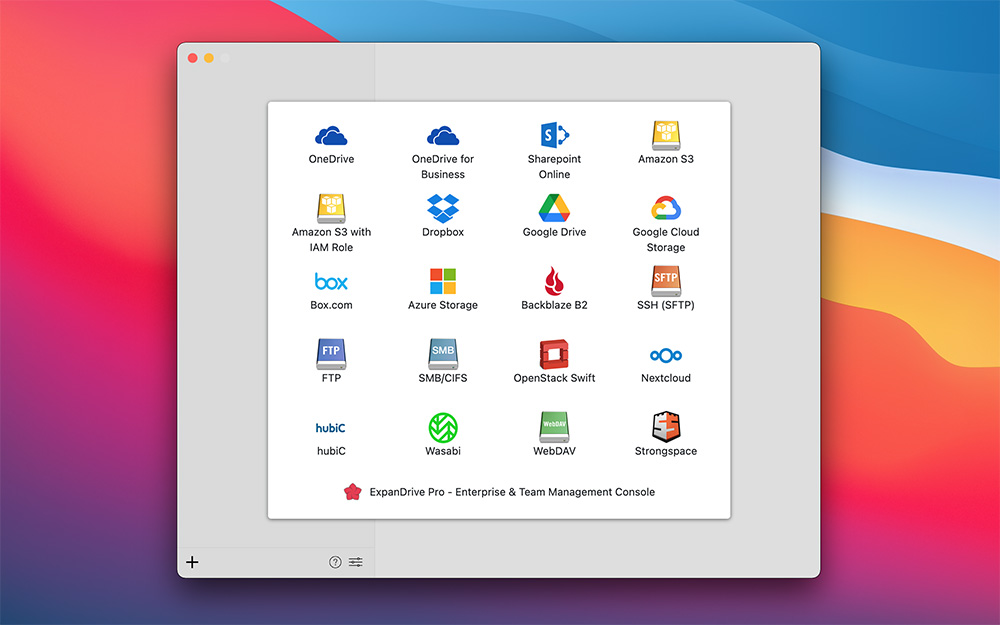Select the hubiC logo icon
Screen dimensions: 1000x625
330,427
